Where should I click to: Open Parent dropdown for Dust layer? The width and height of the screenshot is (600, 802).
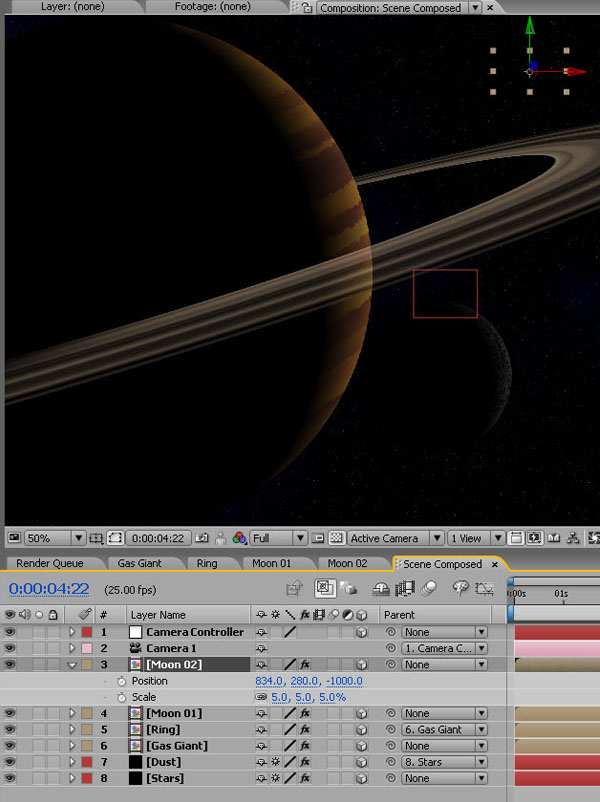tap(444, 762)
